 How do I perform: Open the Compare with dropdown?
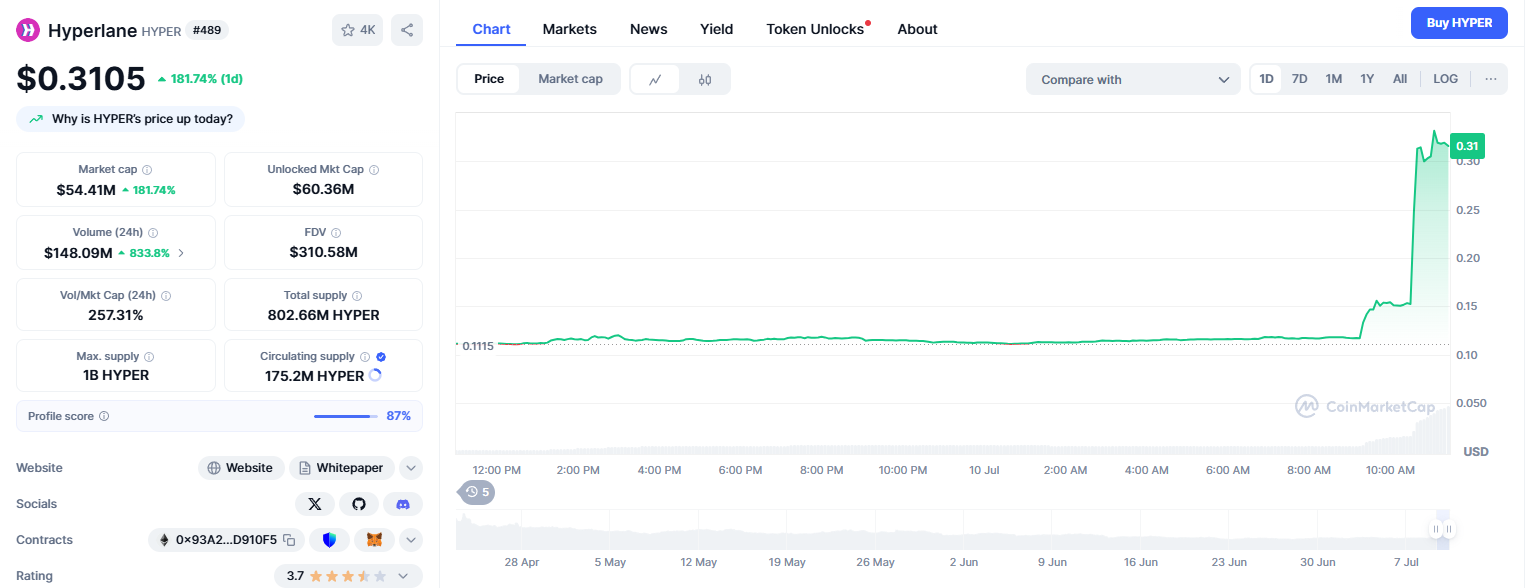(1133, 78)
